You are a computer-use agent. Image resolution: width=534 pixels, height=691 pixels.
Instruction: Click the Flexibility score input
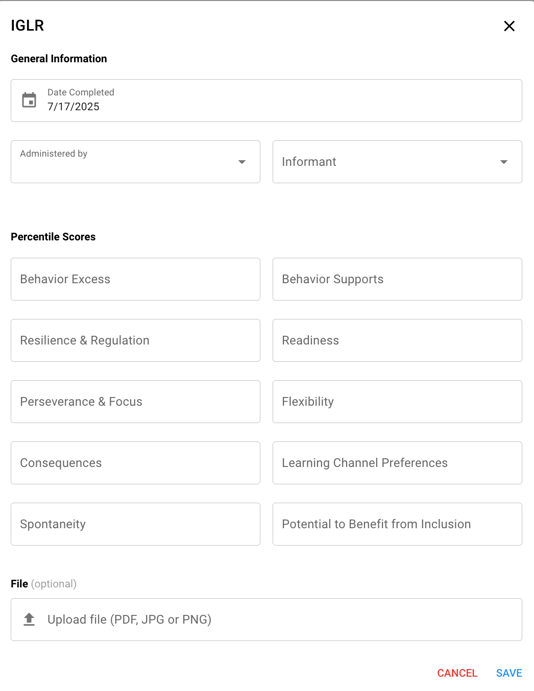click(397, 402)
